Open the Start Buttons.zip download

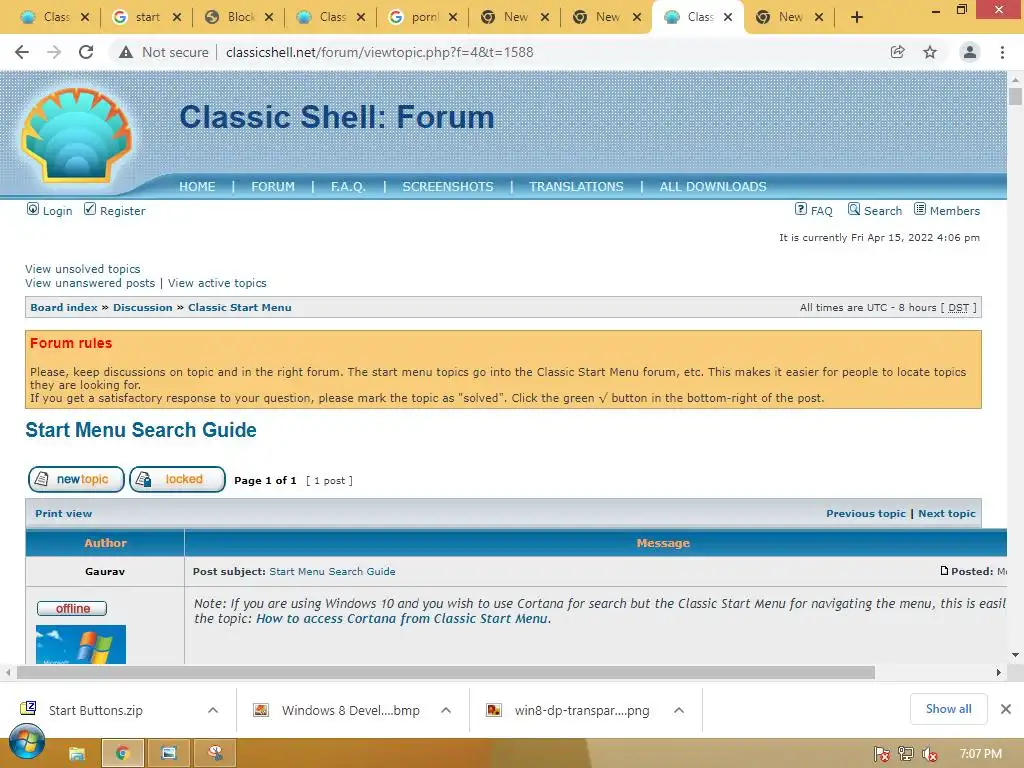click(95, 710)
